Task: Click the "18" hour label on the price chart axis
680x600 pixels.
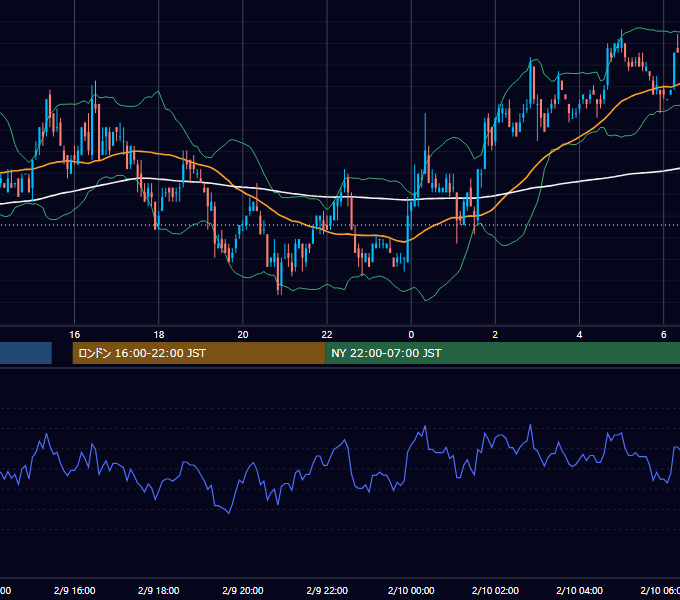Action: pos(159,334)
